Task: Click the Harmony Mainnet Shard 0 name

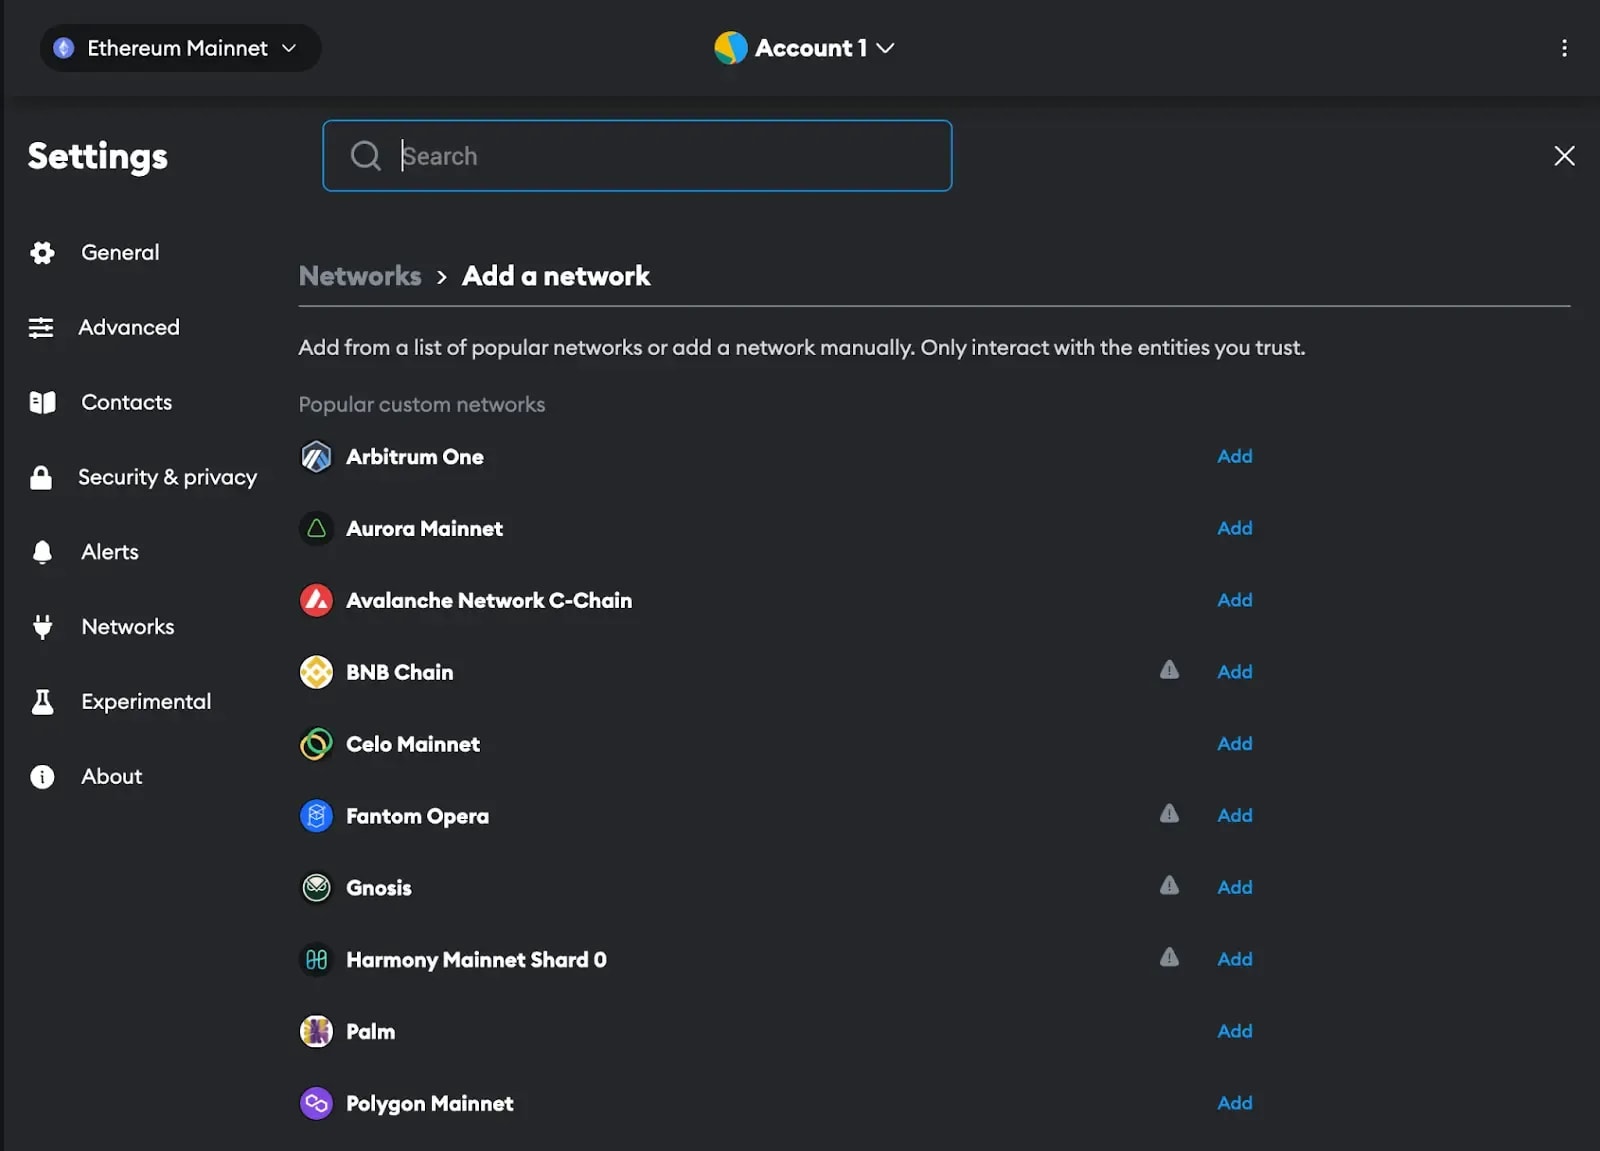Action: click(x=476, y=960)
